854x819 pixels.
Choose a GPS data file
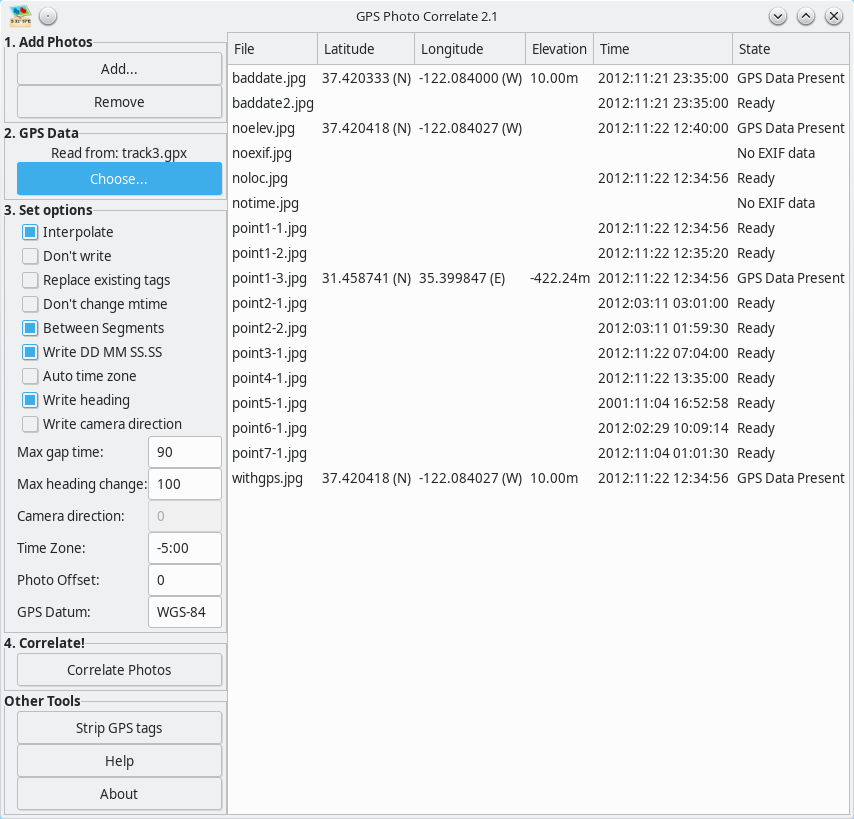click(119, 179)
